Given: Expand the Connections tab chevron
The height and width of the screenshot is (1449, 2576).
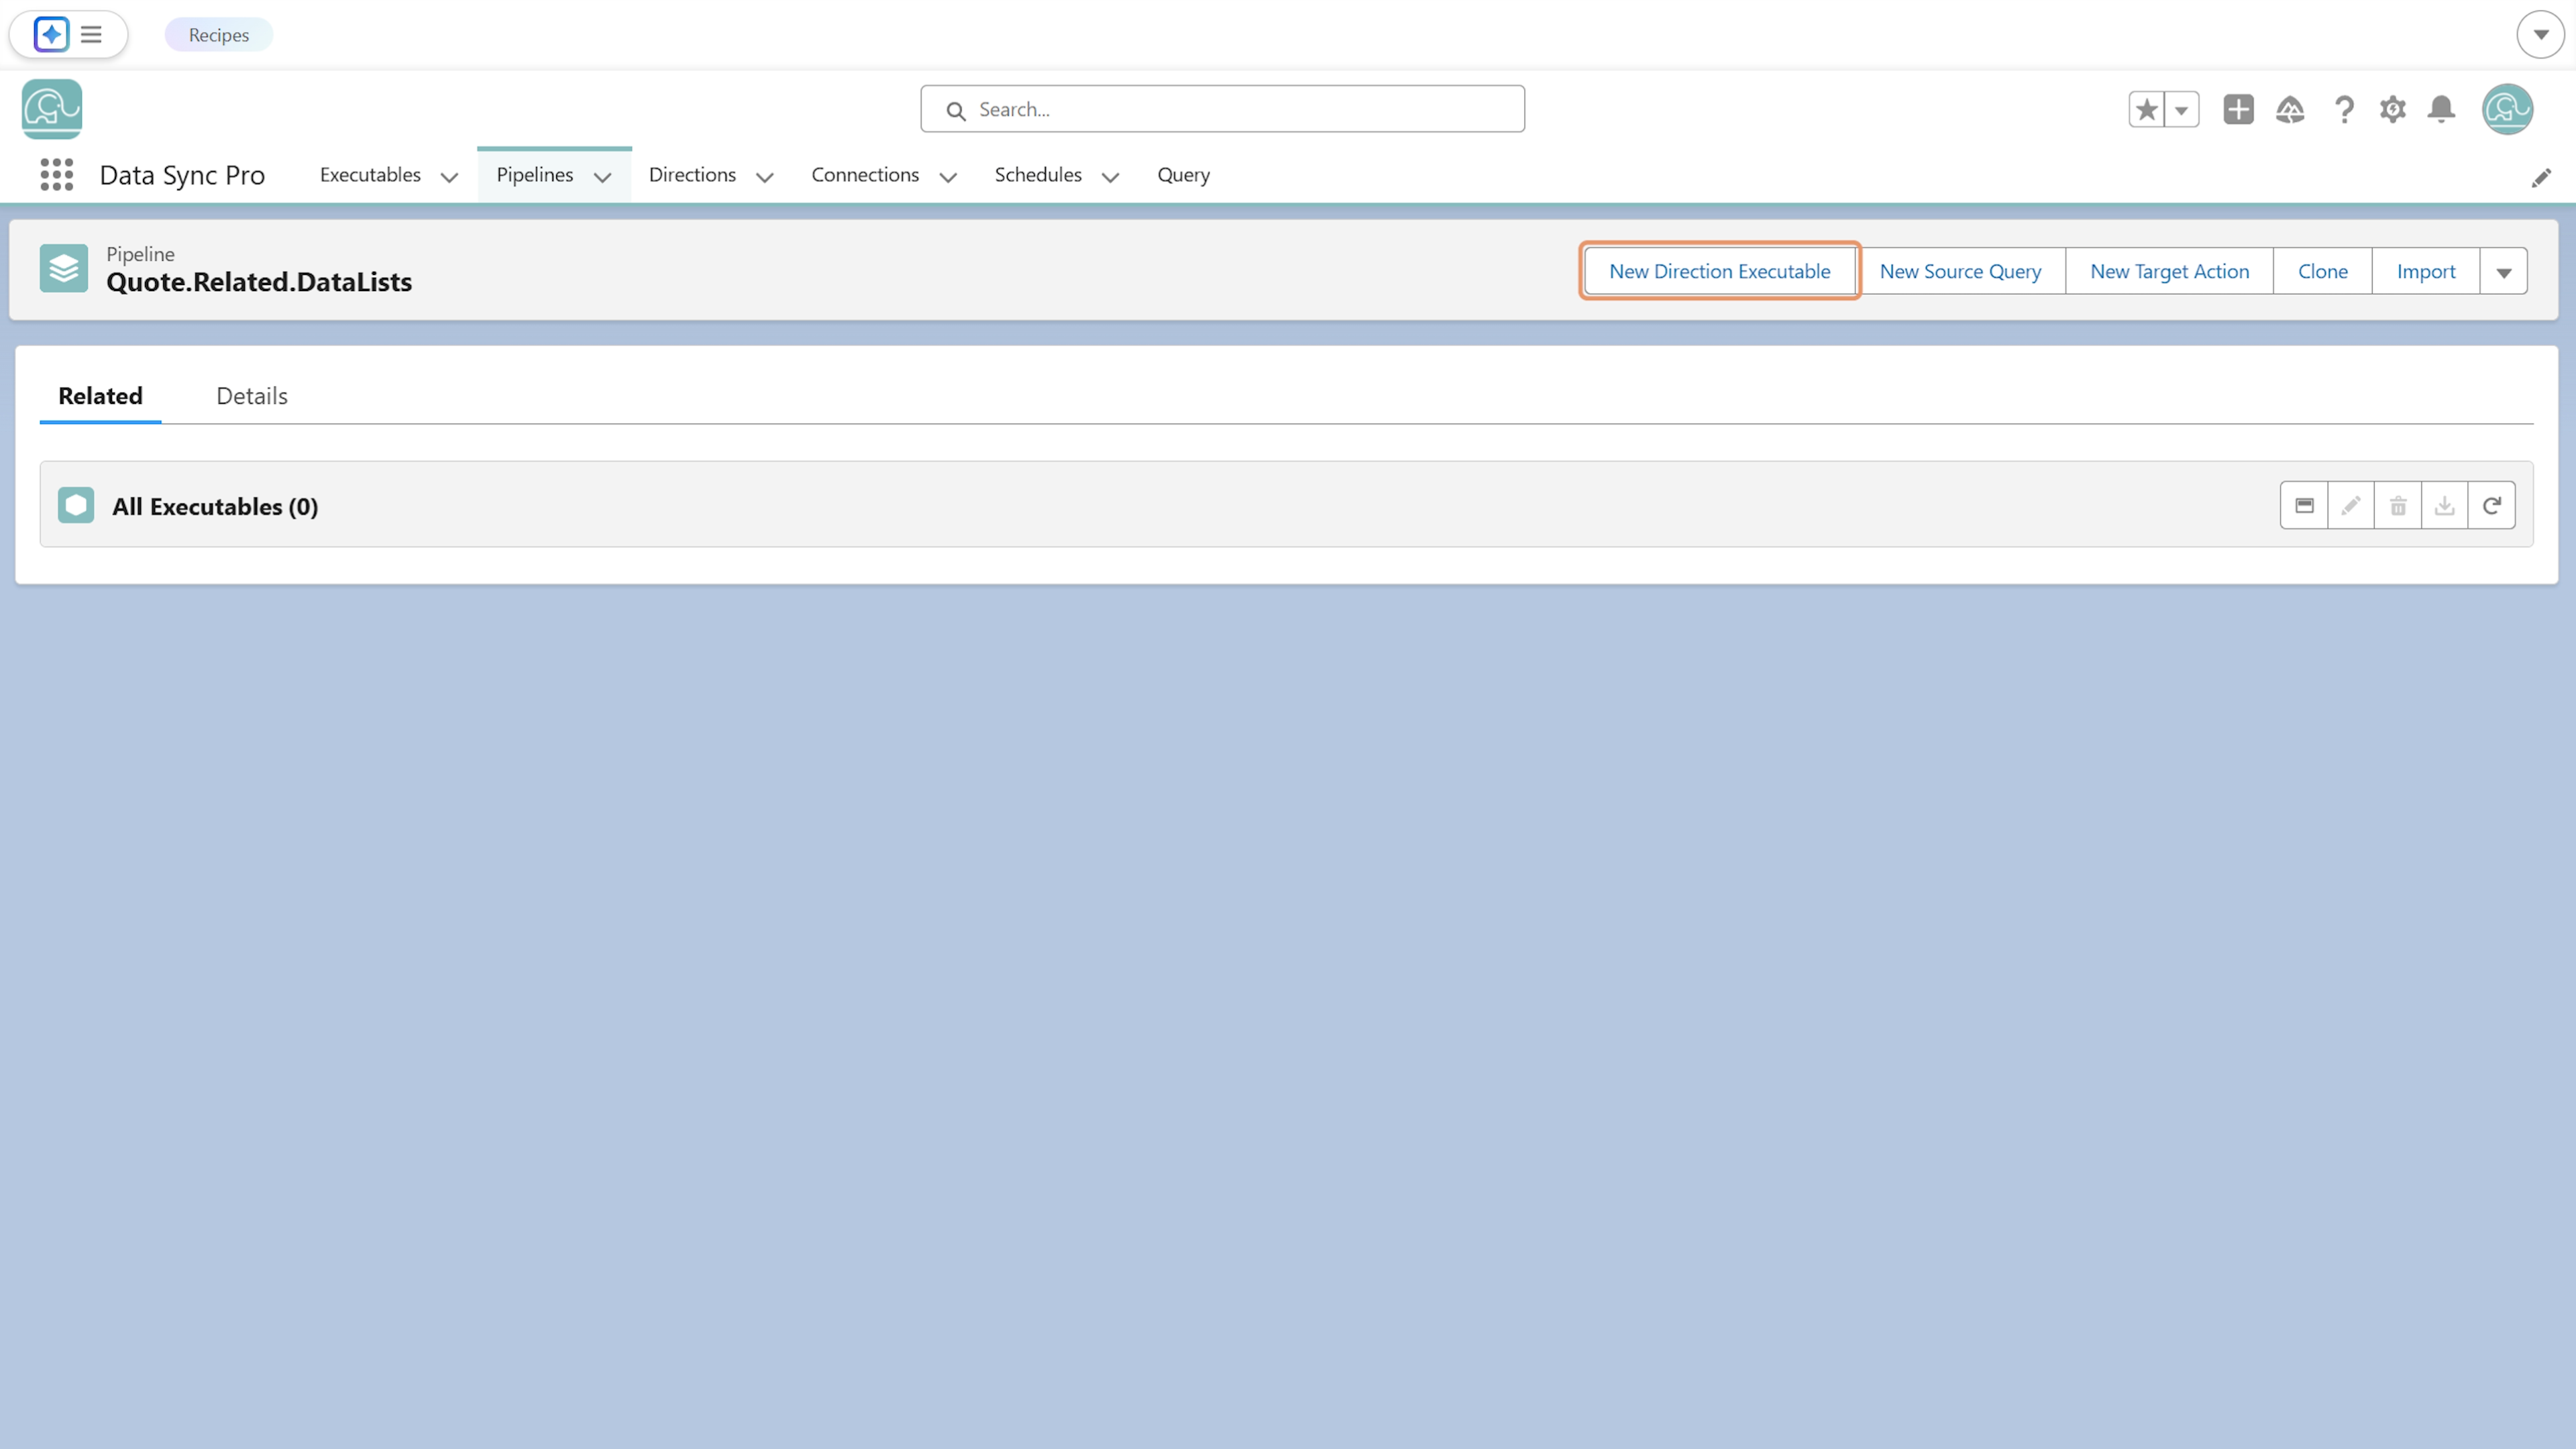Looking at the screenshot, I should (947, 177).
